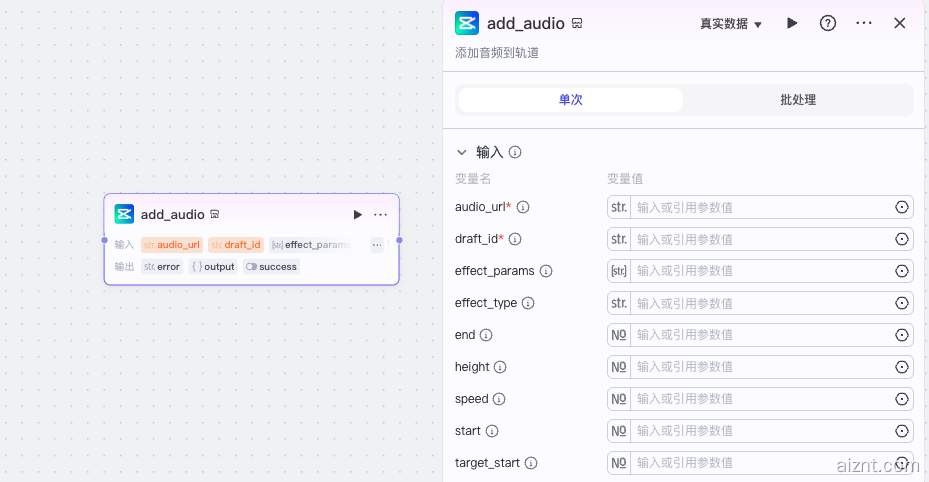Screen dimensions: 929x482
Task: Open reference picker for speed field
Action: click(901, 399)
